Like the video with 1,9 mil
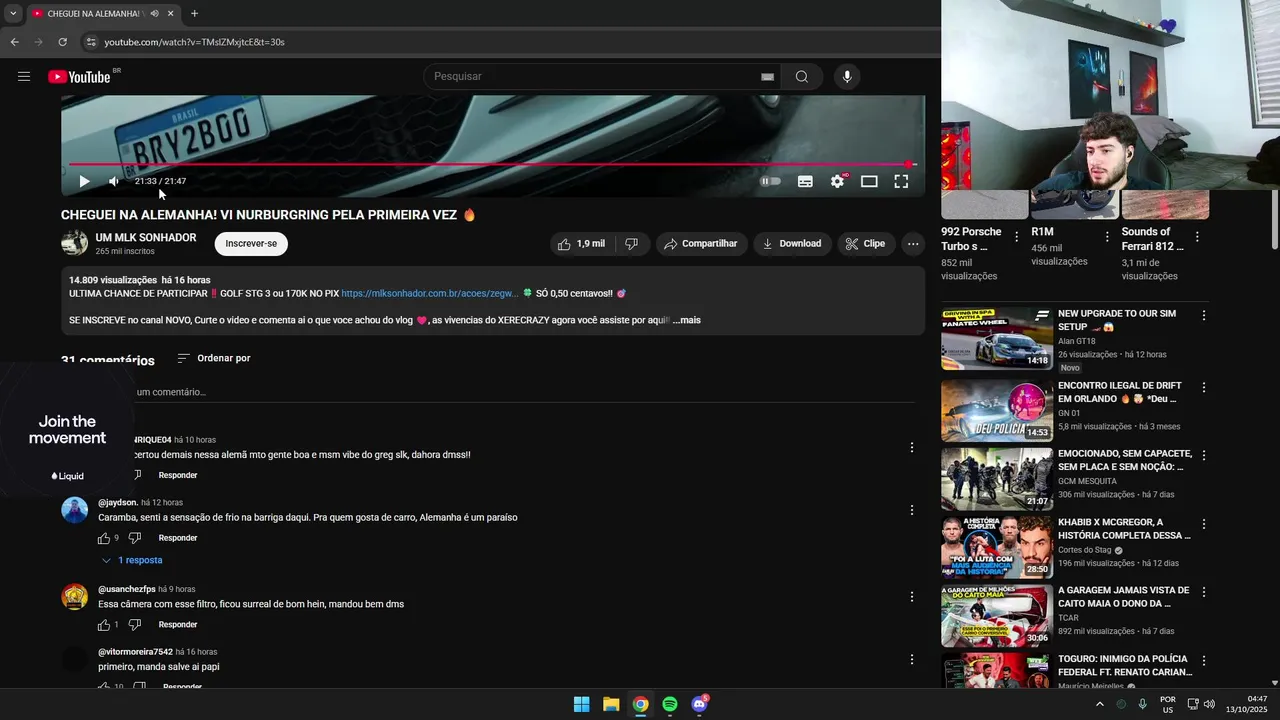 (x=581, y=244)
